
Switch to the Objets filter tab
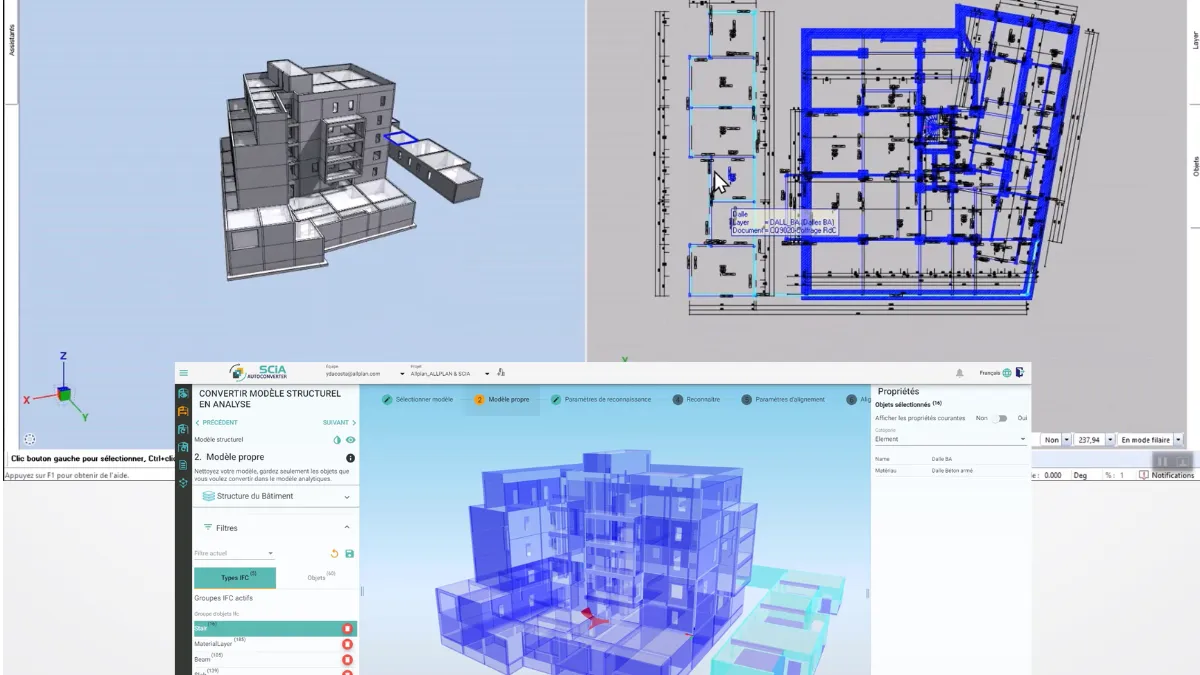[x=316, y=577]
